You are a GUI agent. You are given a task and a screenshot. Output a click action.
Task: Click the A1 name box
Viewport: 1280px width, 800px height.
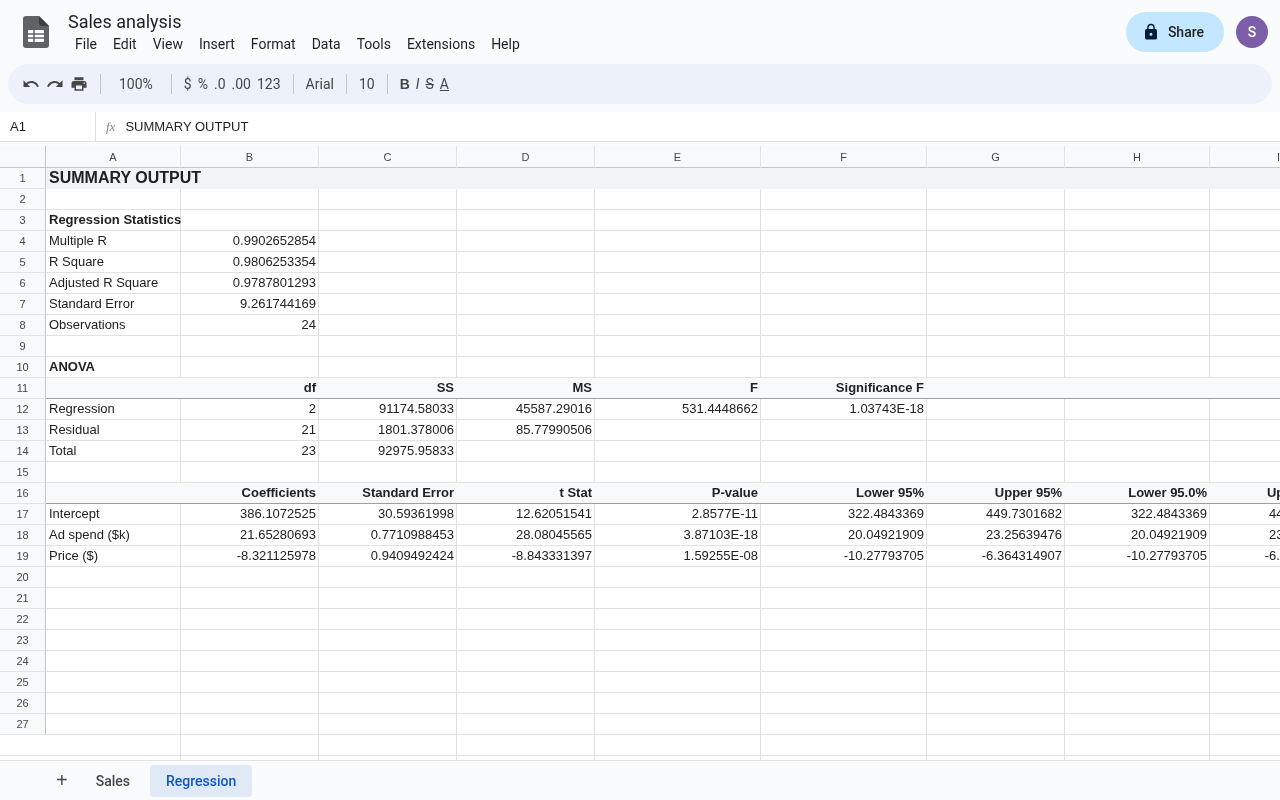click(47, 127)
